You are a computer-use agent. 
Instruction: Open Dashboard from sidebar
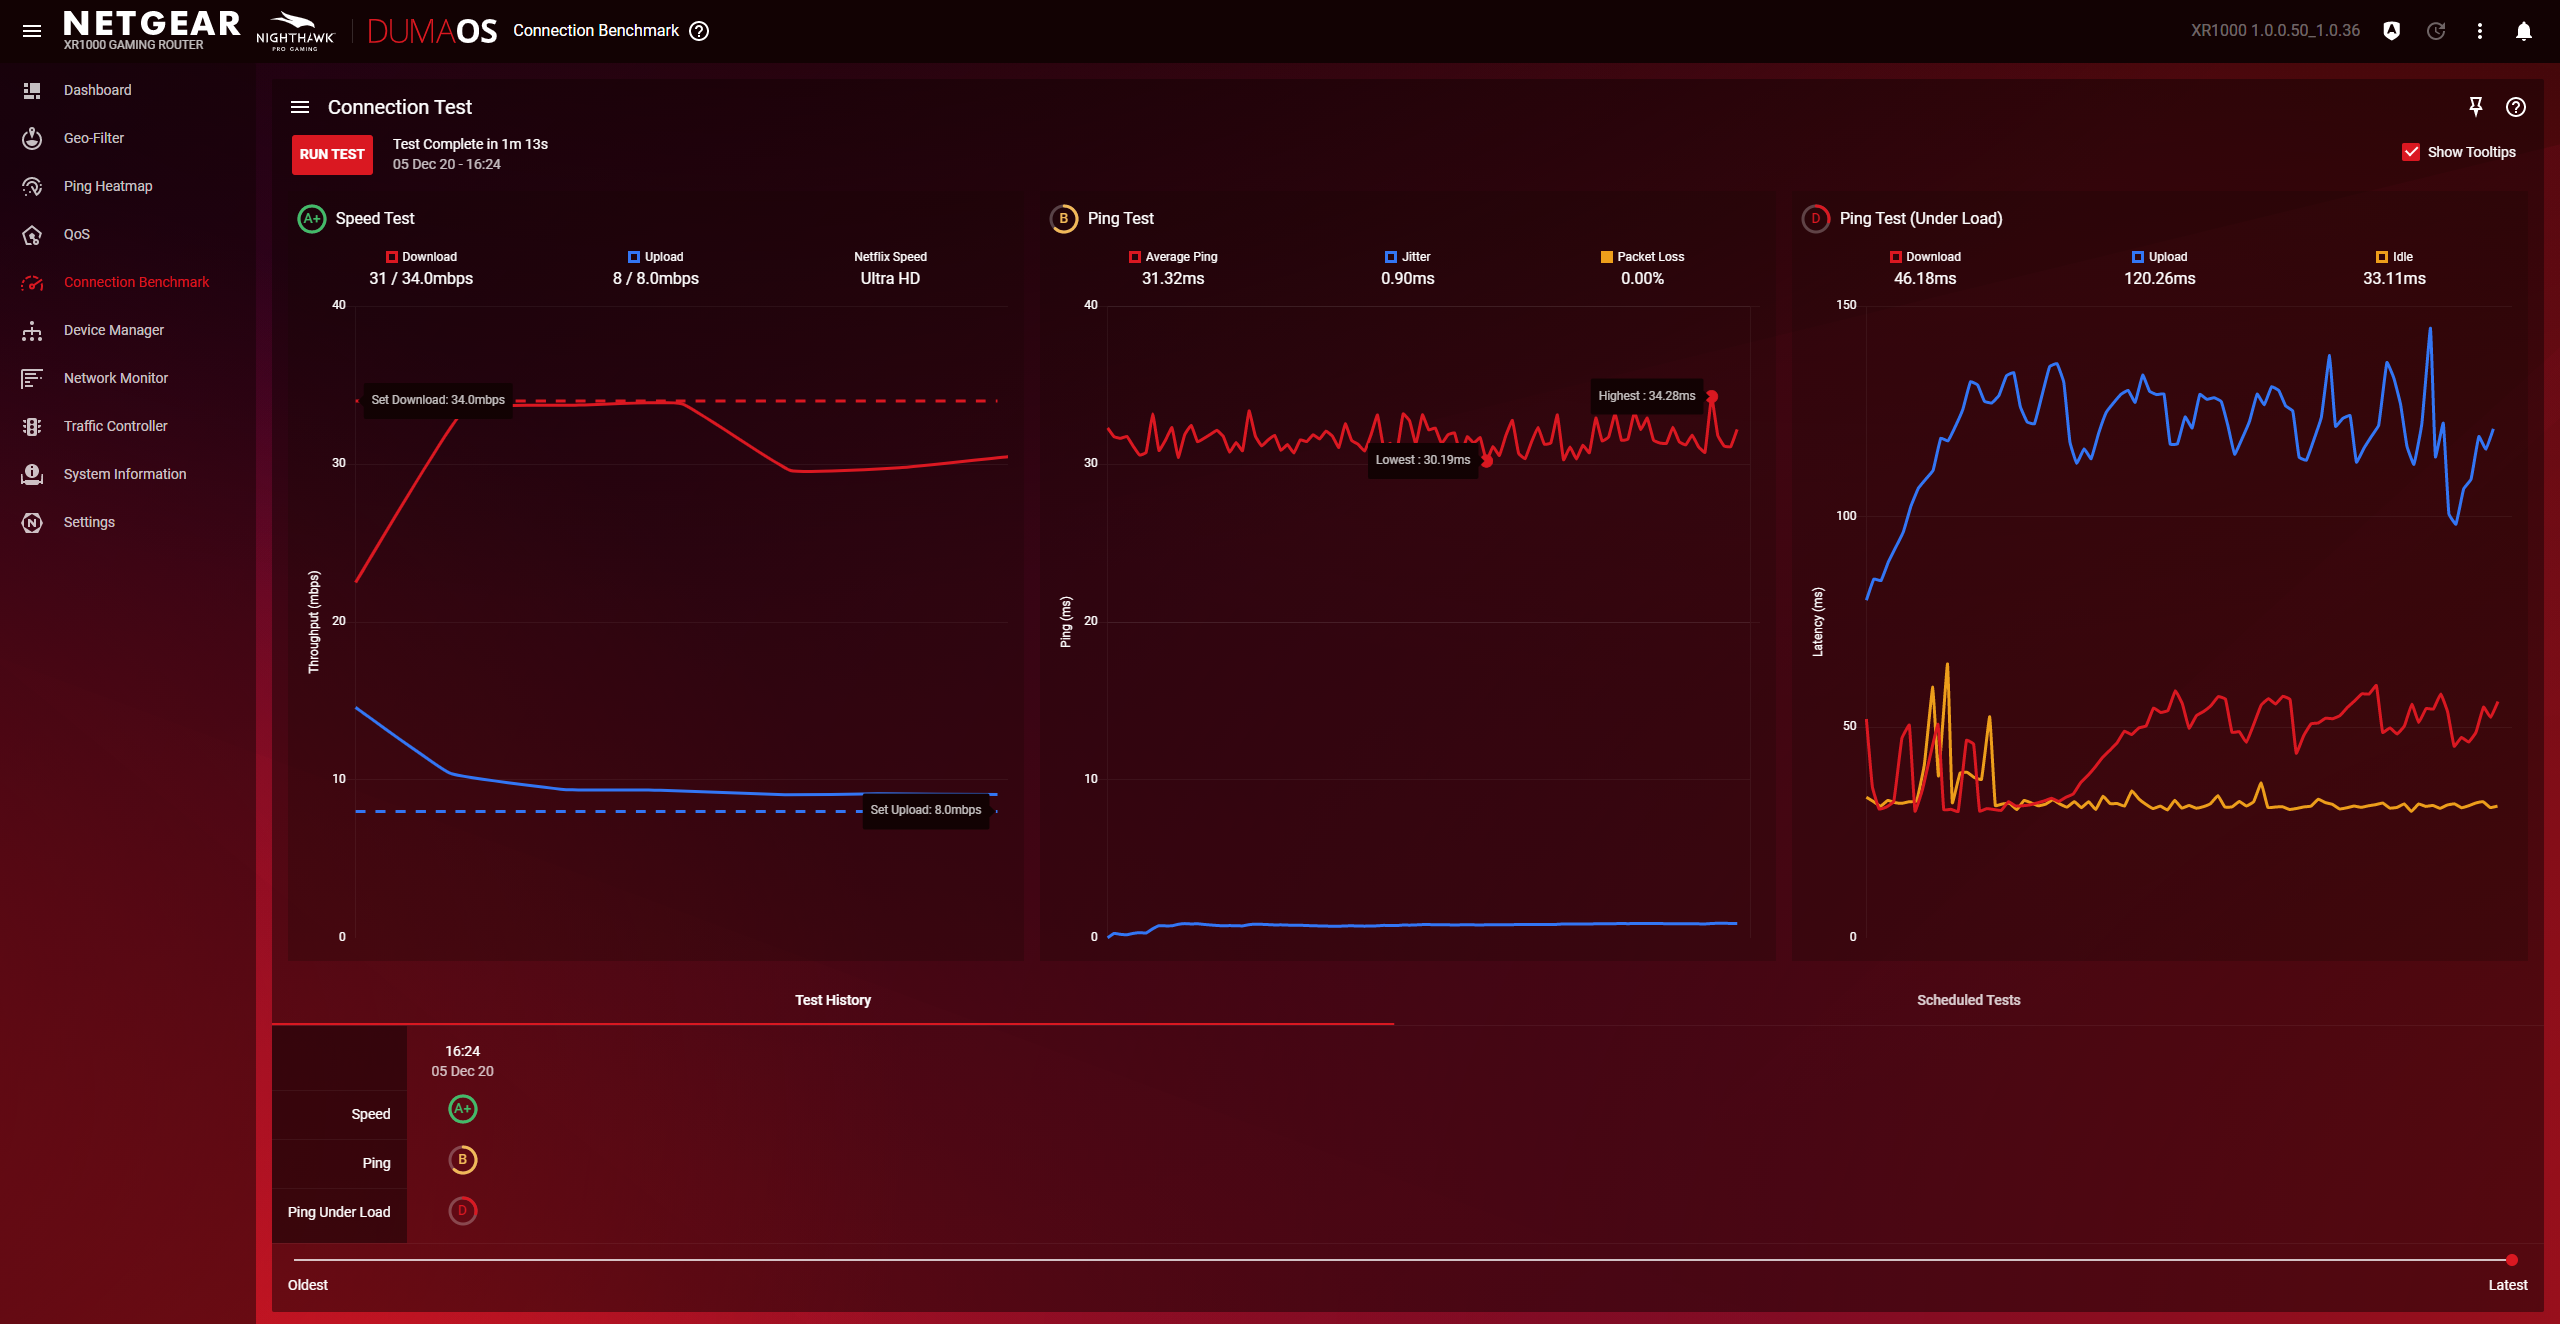[98, 90]
